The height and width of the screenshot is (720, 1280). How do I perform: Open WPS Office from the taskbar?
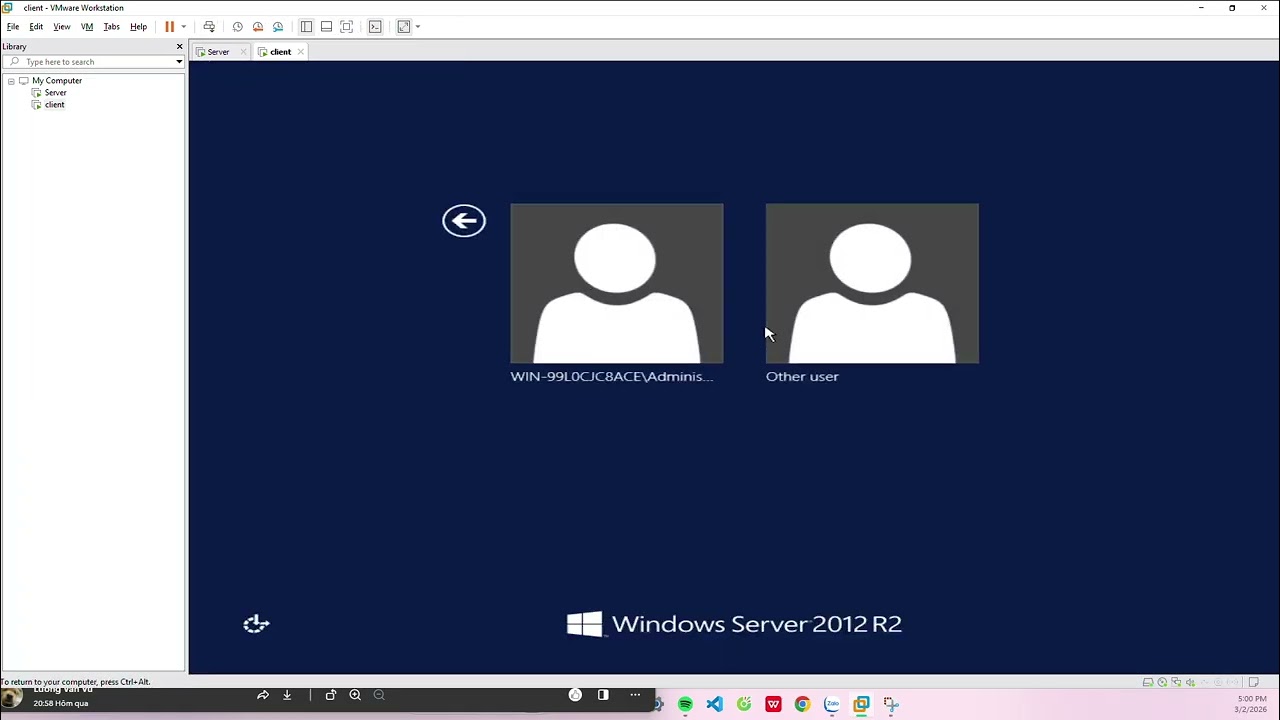pyautogui.click(x=773, y=705)
